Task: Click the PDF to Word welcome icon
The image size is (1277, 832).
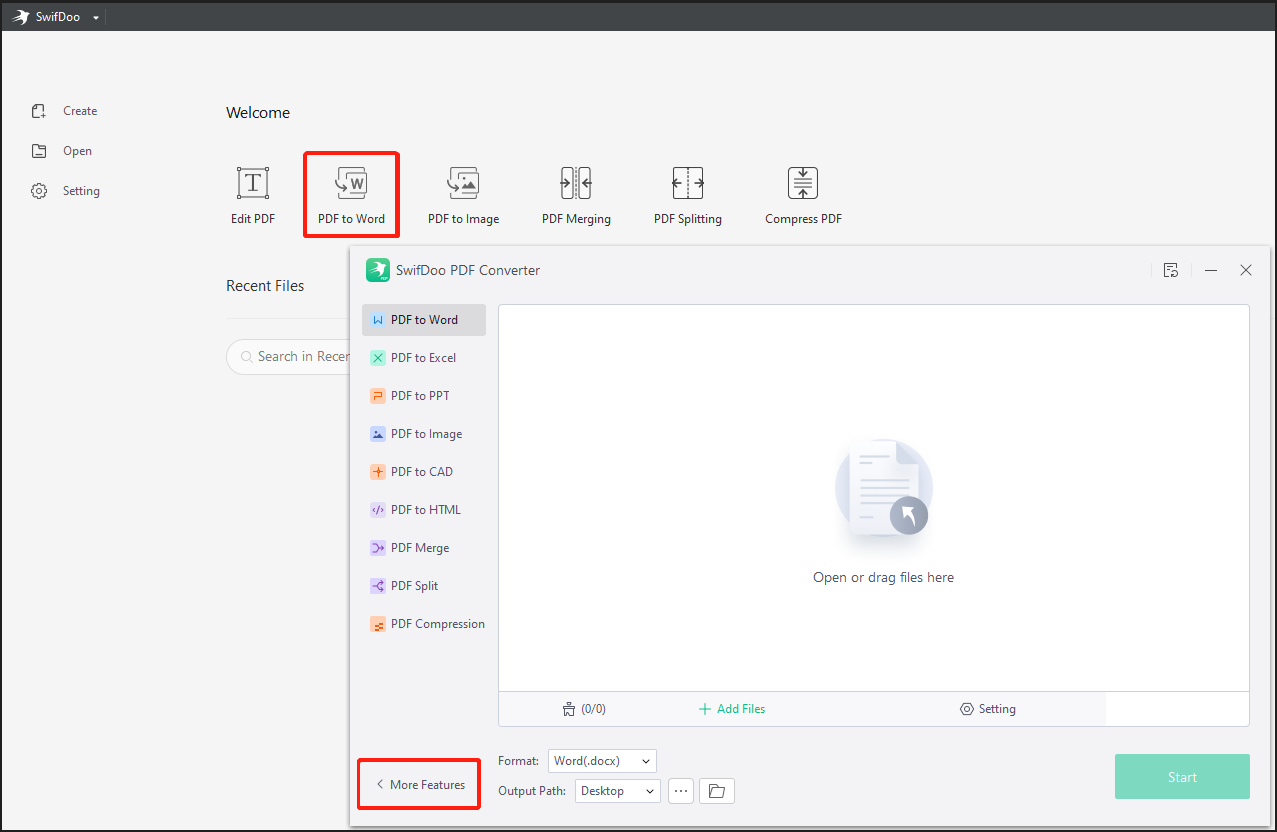Action: pyautogui.click(x=351, y=183)
